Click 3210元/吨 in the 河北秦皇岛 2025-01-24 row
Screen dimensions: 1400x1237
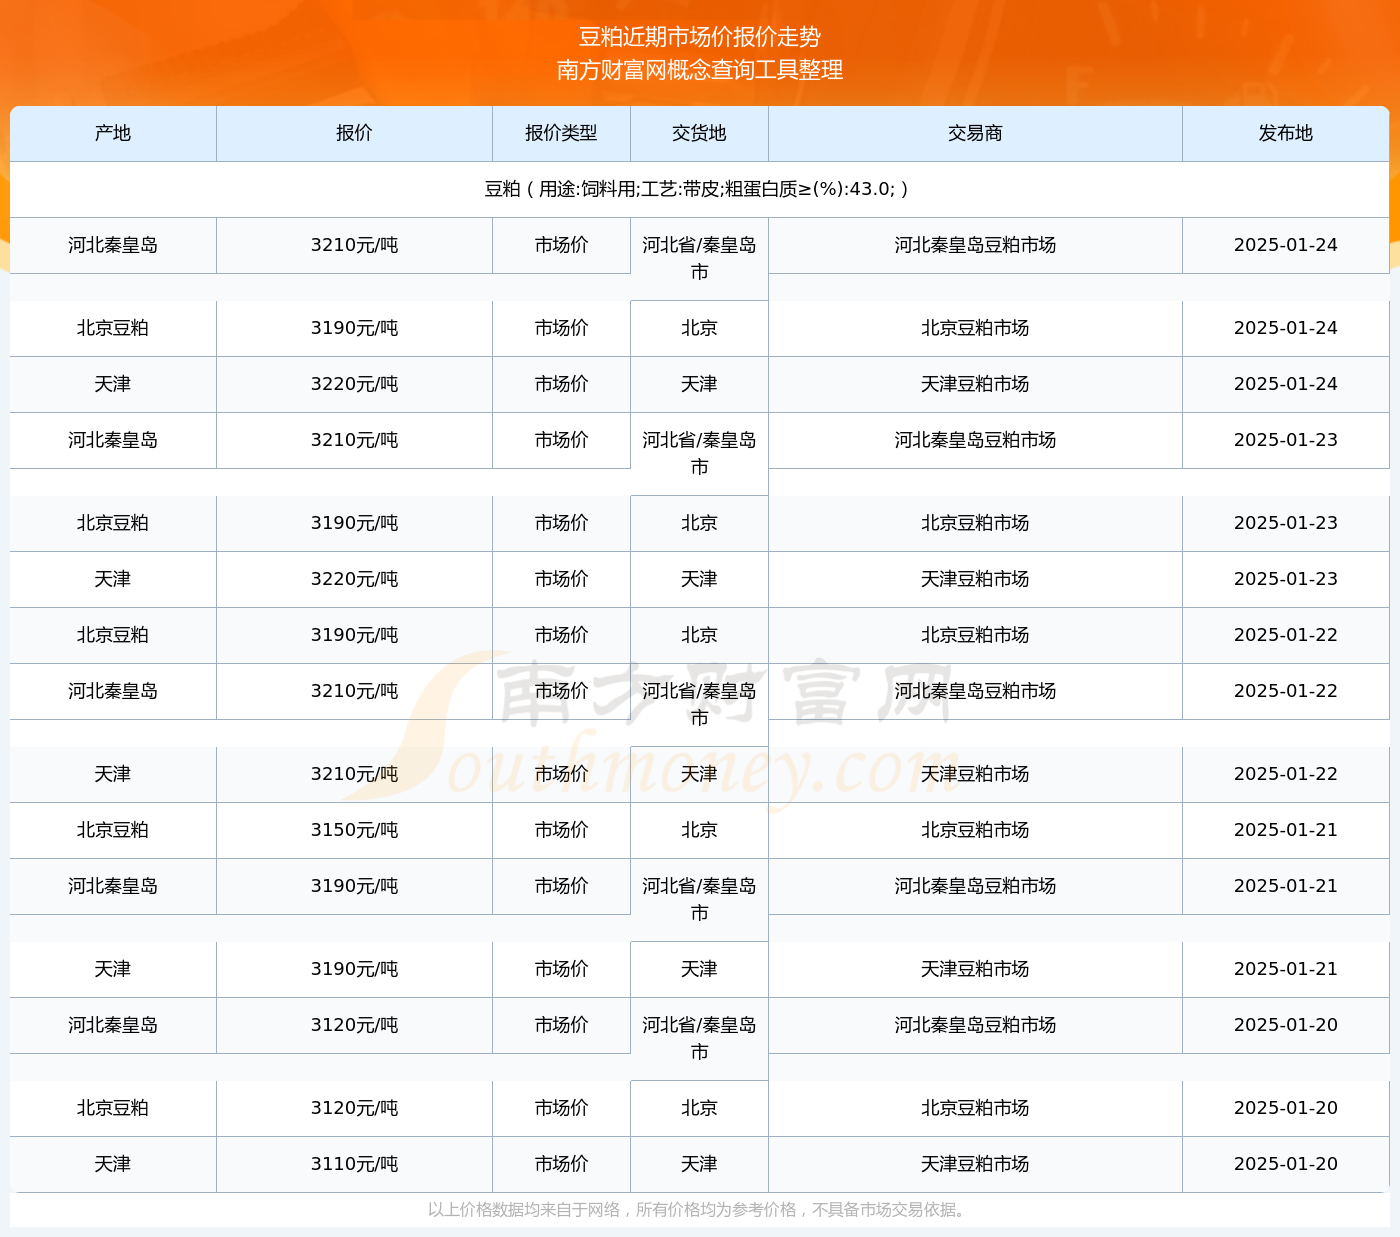click(354, 245)
